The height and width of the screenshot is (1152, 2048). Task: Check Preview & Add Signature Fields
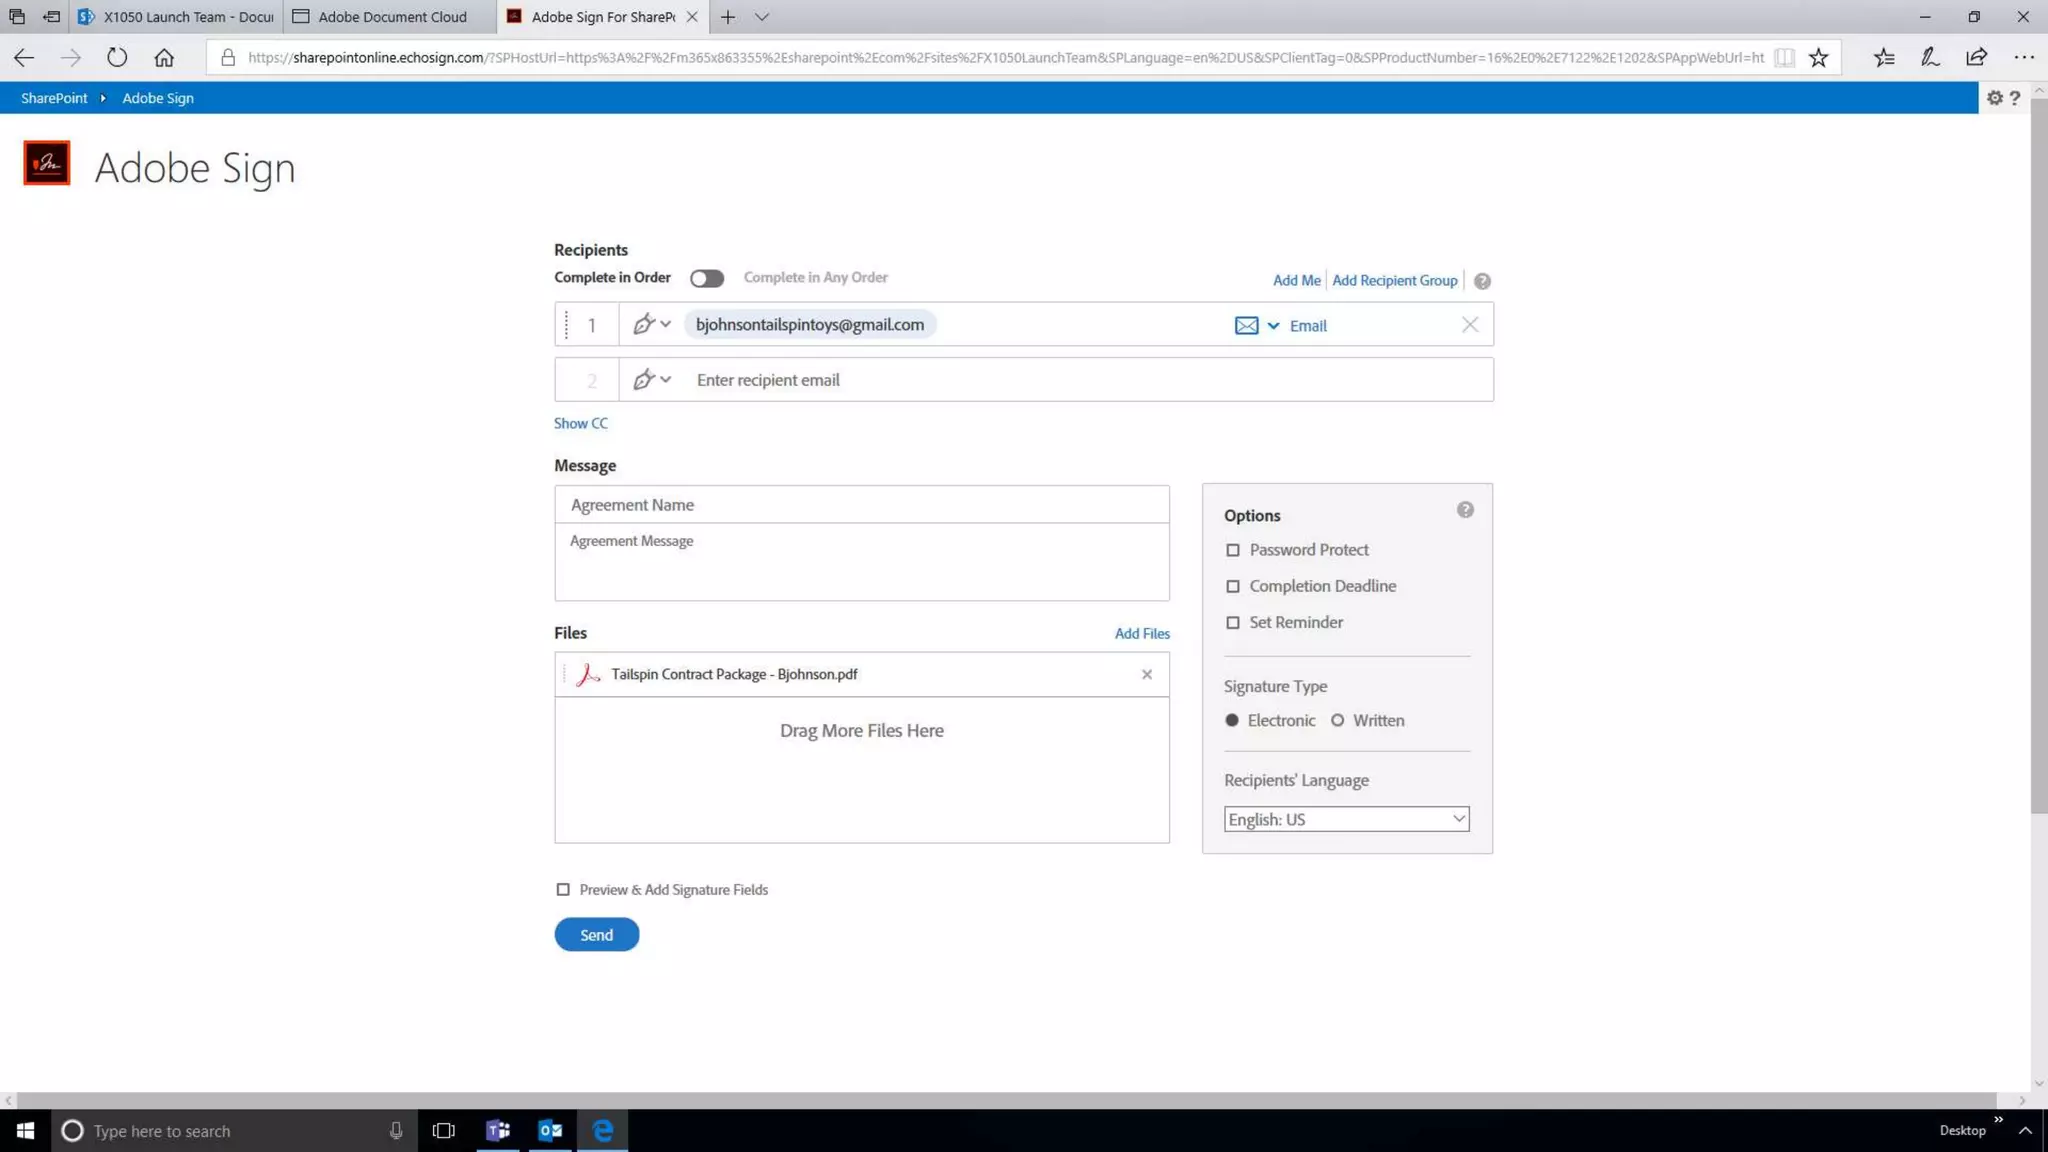click(563, 889)
